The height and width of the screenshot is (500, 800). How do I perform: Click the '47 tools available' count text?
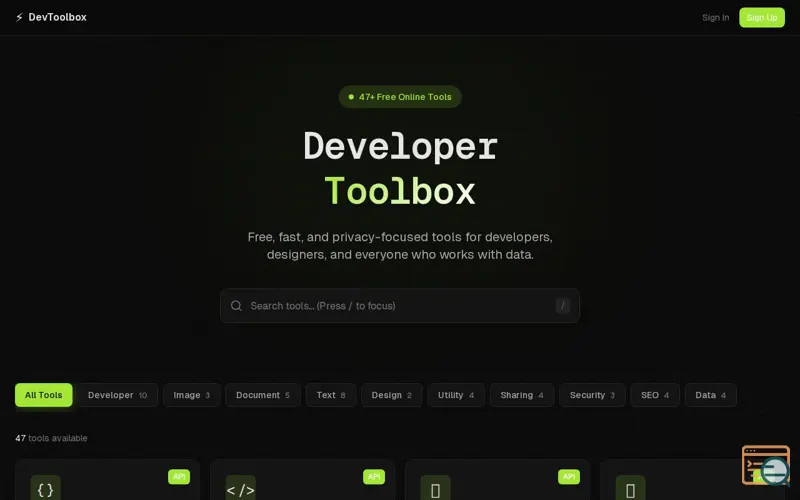(x=51, y=438)
